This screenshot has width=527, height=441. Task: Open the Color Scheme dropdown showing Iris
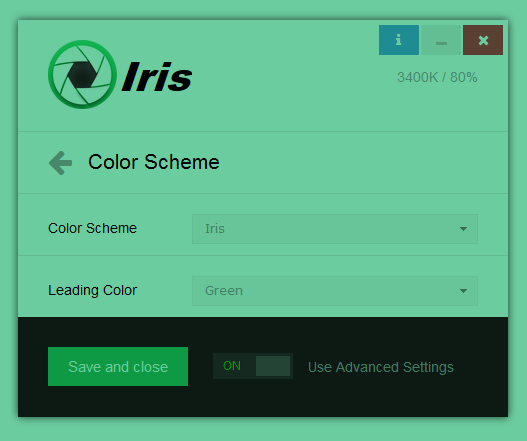tap(335, 229)
